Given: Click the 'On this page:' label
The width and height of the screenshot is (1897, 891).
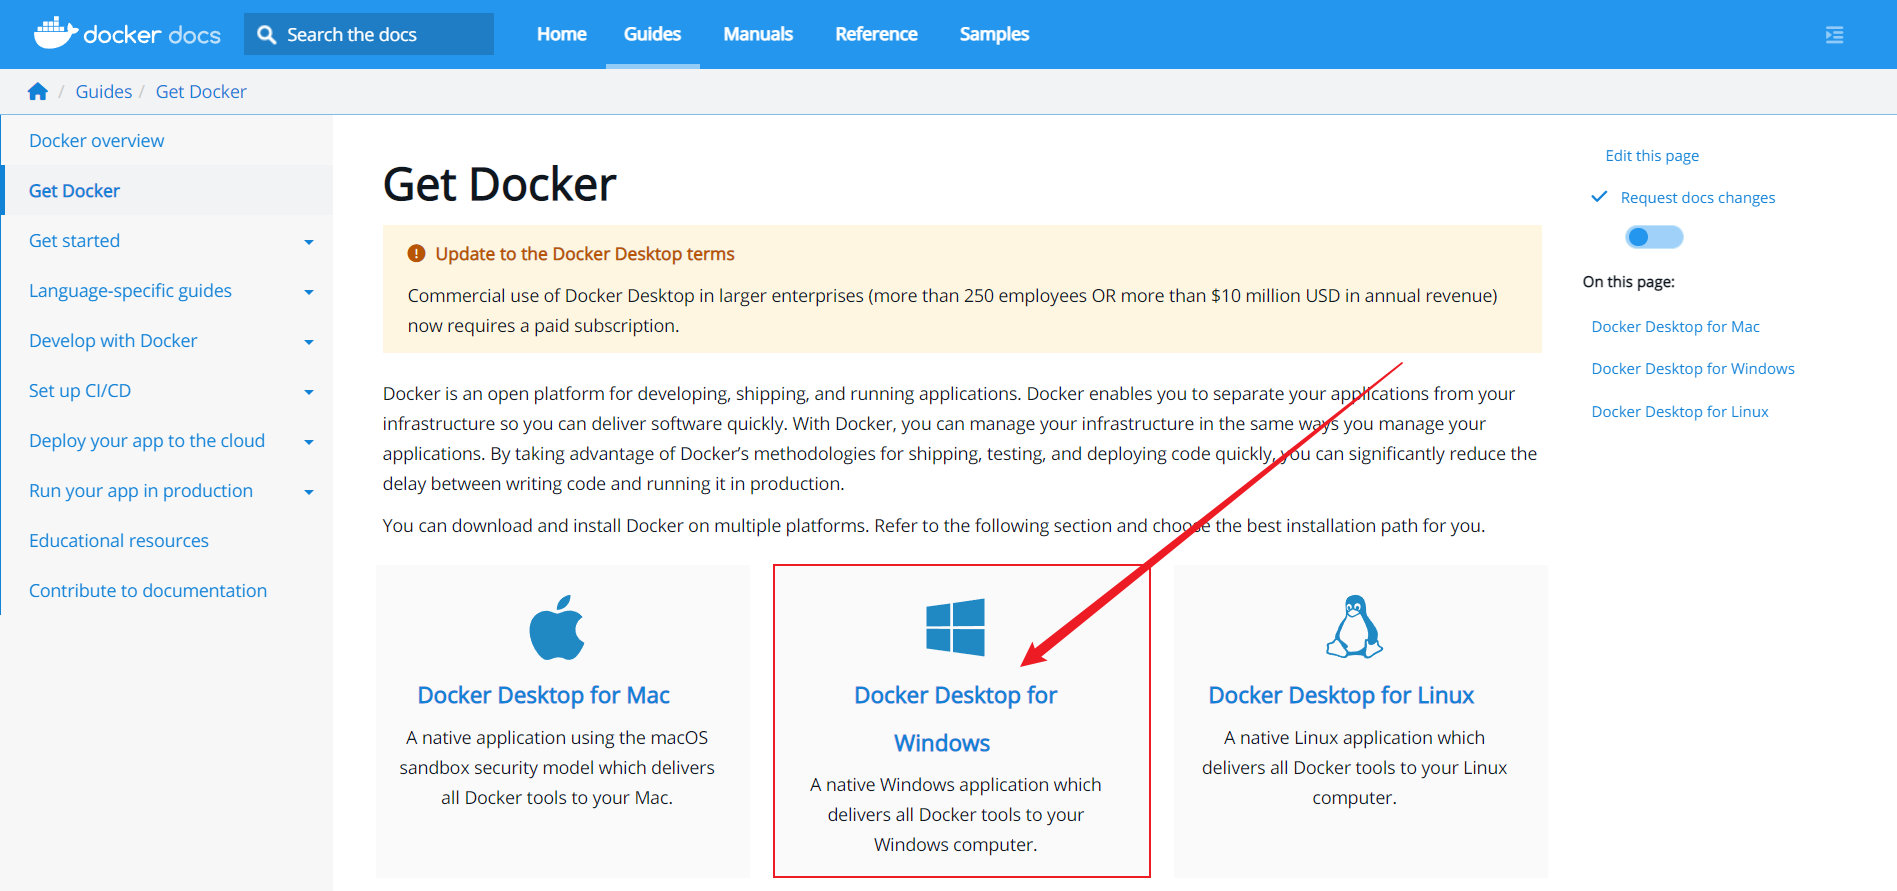Looking at the screenshot, I should 1628,282.
